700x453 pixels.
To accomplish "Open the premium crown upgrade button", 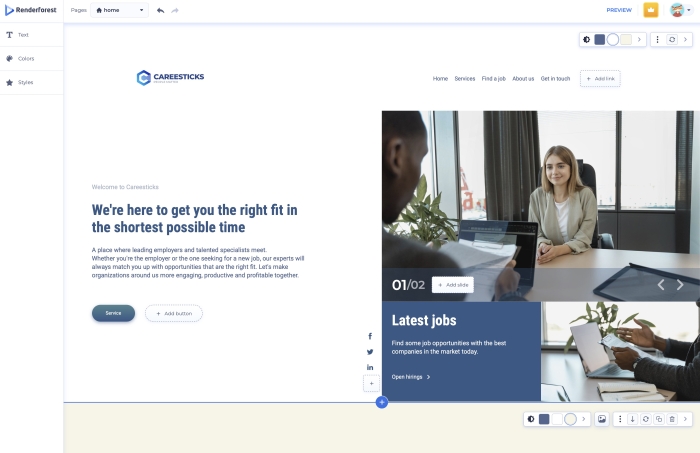I will (651, 10).
